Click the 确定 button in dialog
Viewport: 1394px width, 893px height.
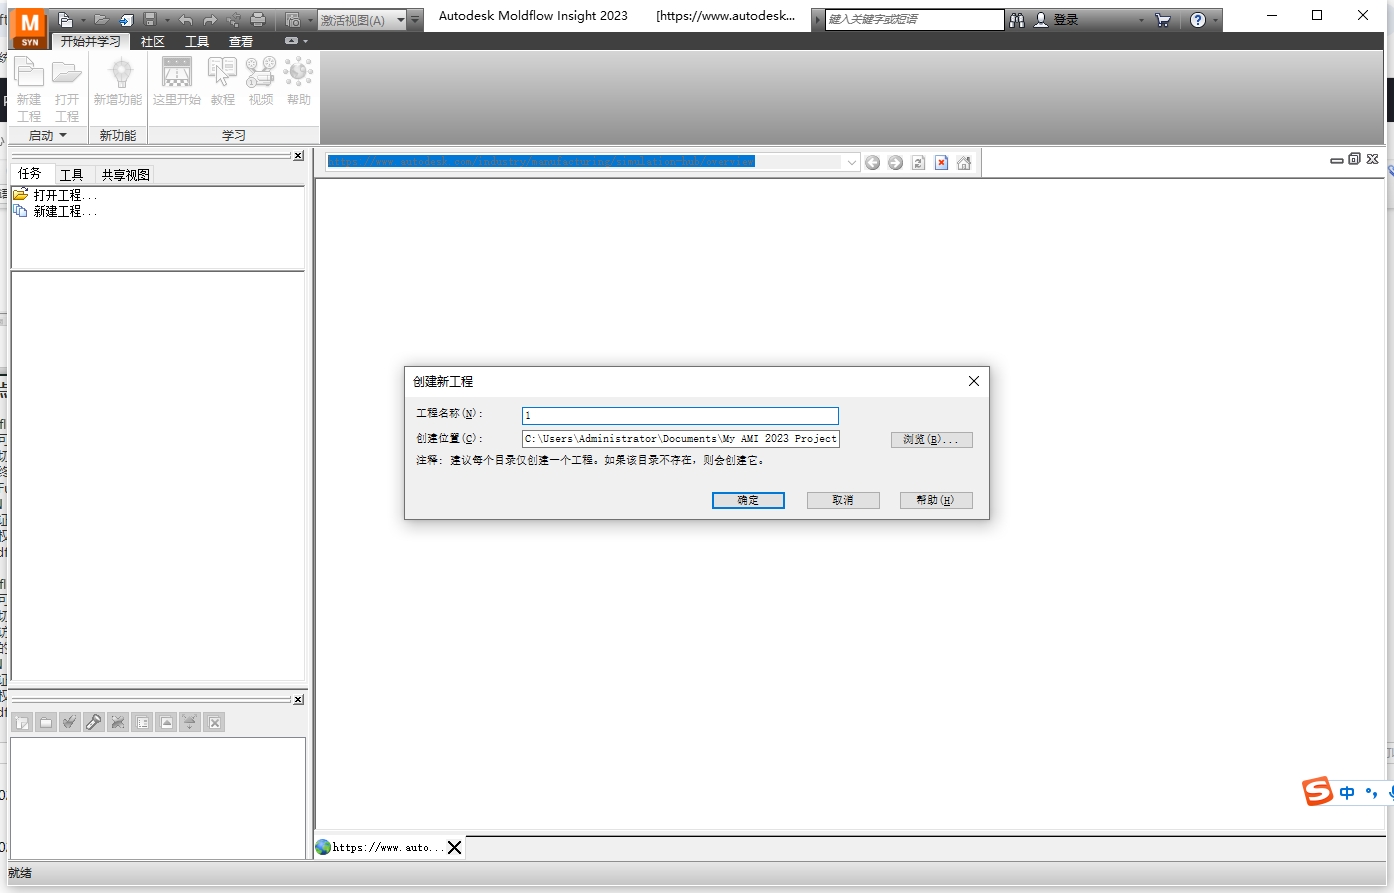click(748, 500)
